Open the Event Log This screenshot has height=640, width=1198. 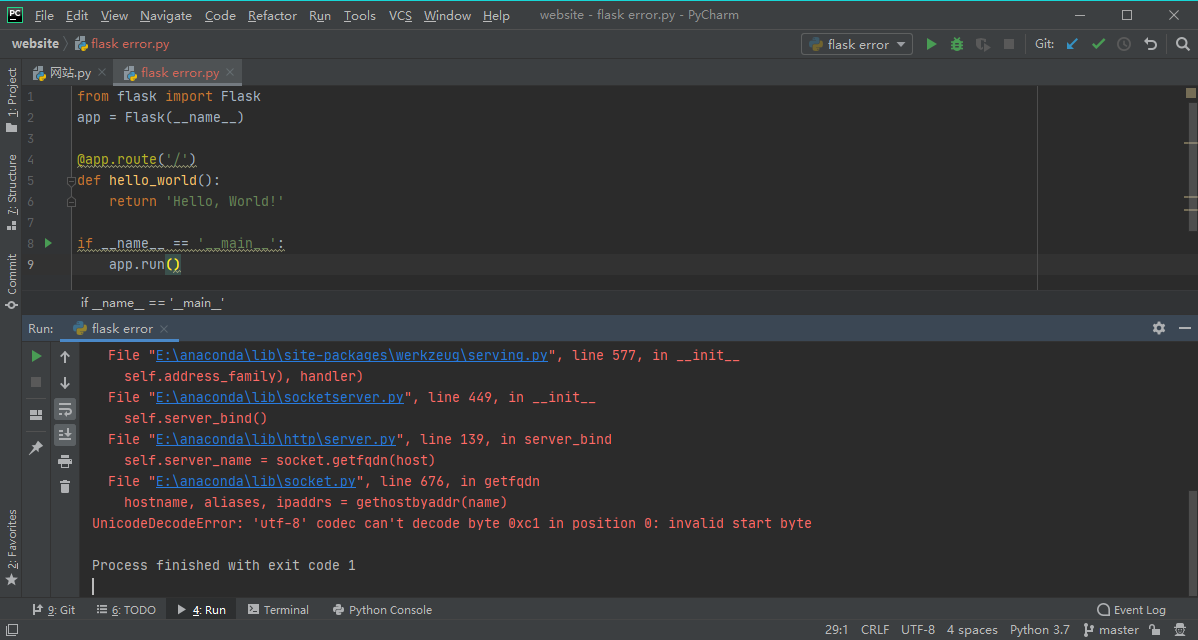(x=1131, y=609)
